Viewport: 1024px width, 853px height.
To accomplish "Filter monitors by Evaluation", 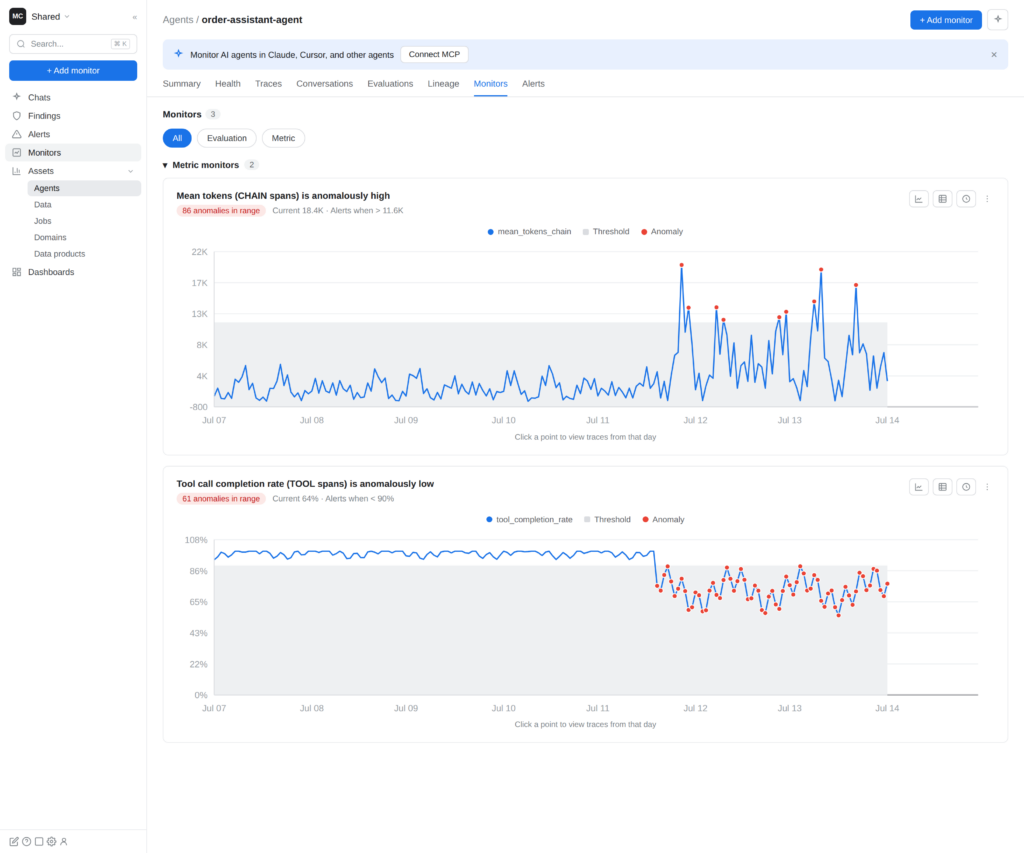I will [x=227, y=138].
